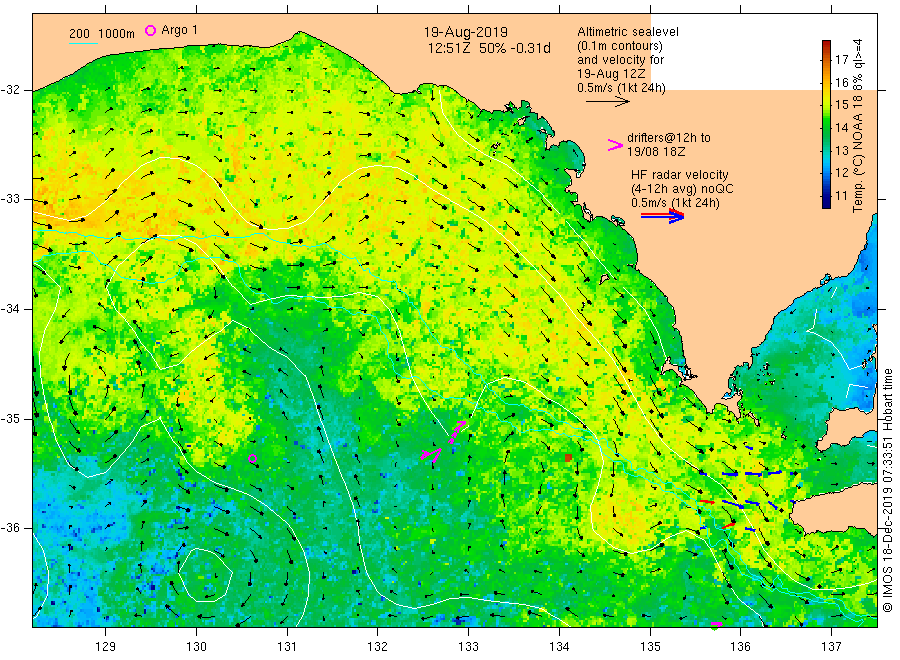Click the 17 label on the temperature scale
900x660 pixels.
point(841,60)
